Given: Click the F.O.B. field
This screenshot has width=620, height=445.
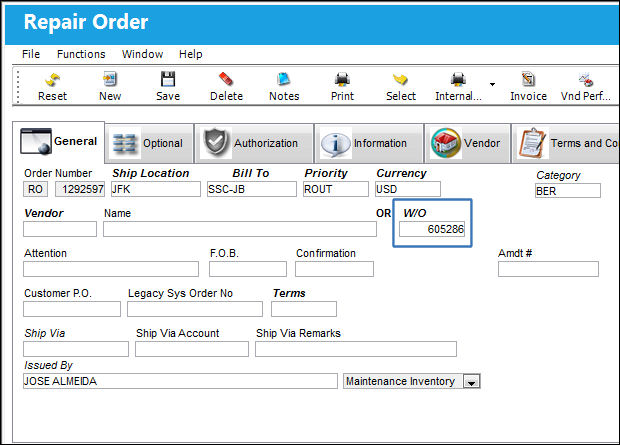Looking at the screenshot, I should click(x=248, y=269).
